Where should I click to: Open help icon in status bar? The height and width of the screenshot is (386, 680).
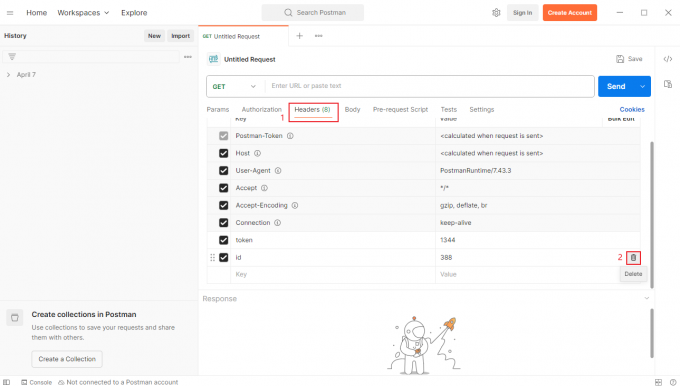(673, 382)
